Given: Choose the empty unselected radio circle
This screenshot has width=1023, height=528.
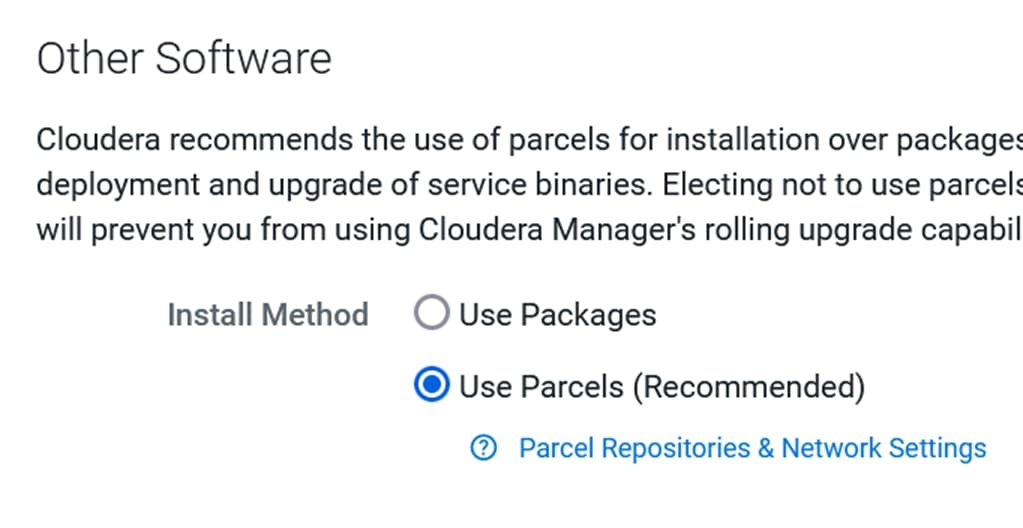Looking at the screenshot, I should pyautogui.click(x=432, y=313).
